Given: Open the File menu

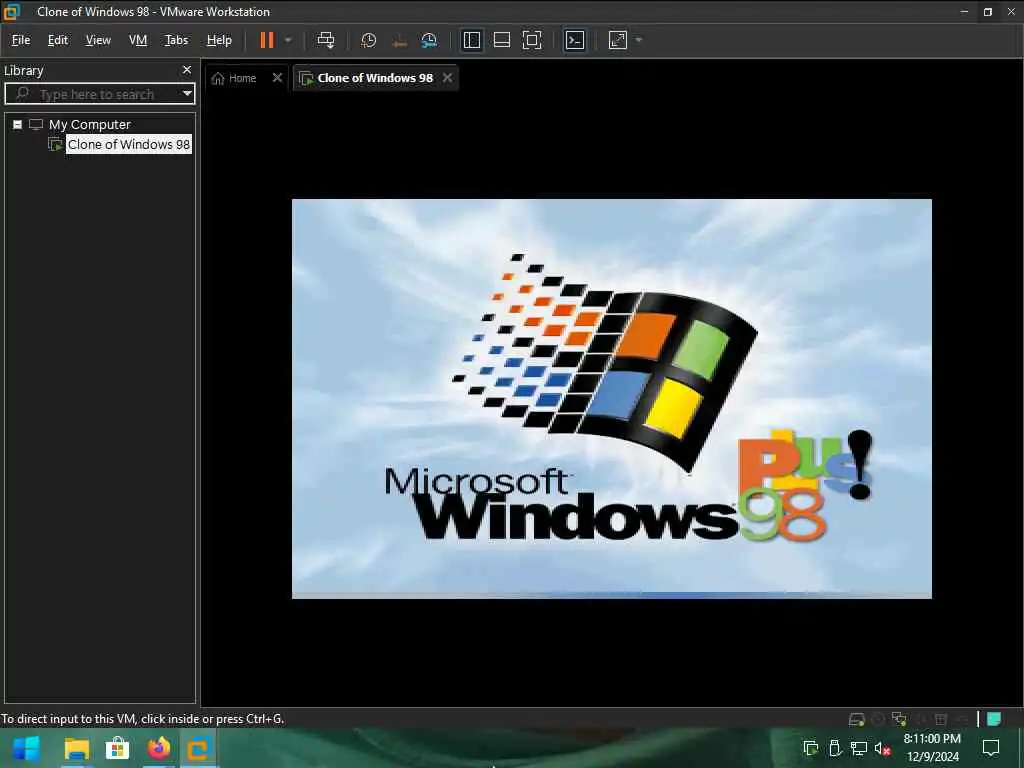Looking at the screenshot, I should click(21, 40).
